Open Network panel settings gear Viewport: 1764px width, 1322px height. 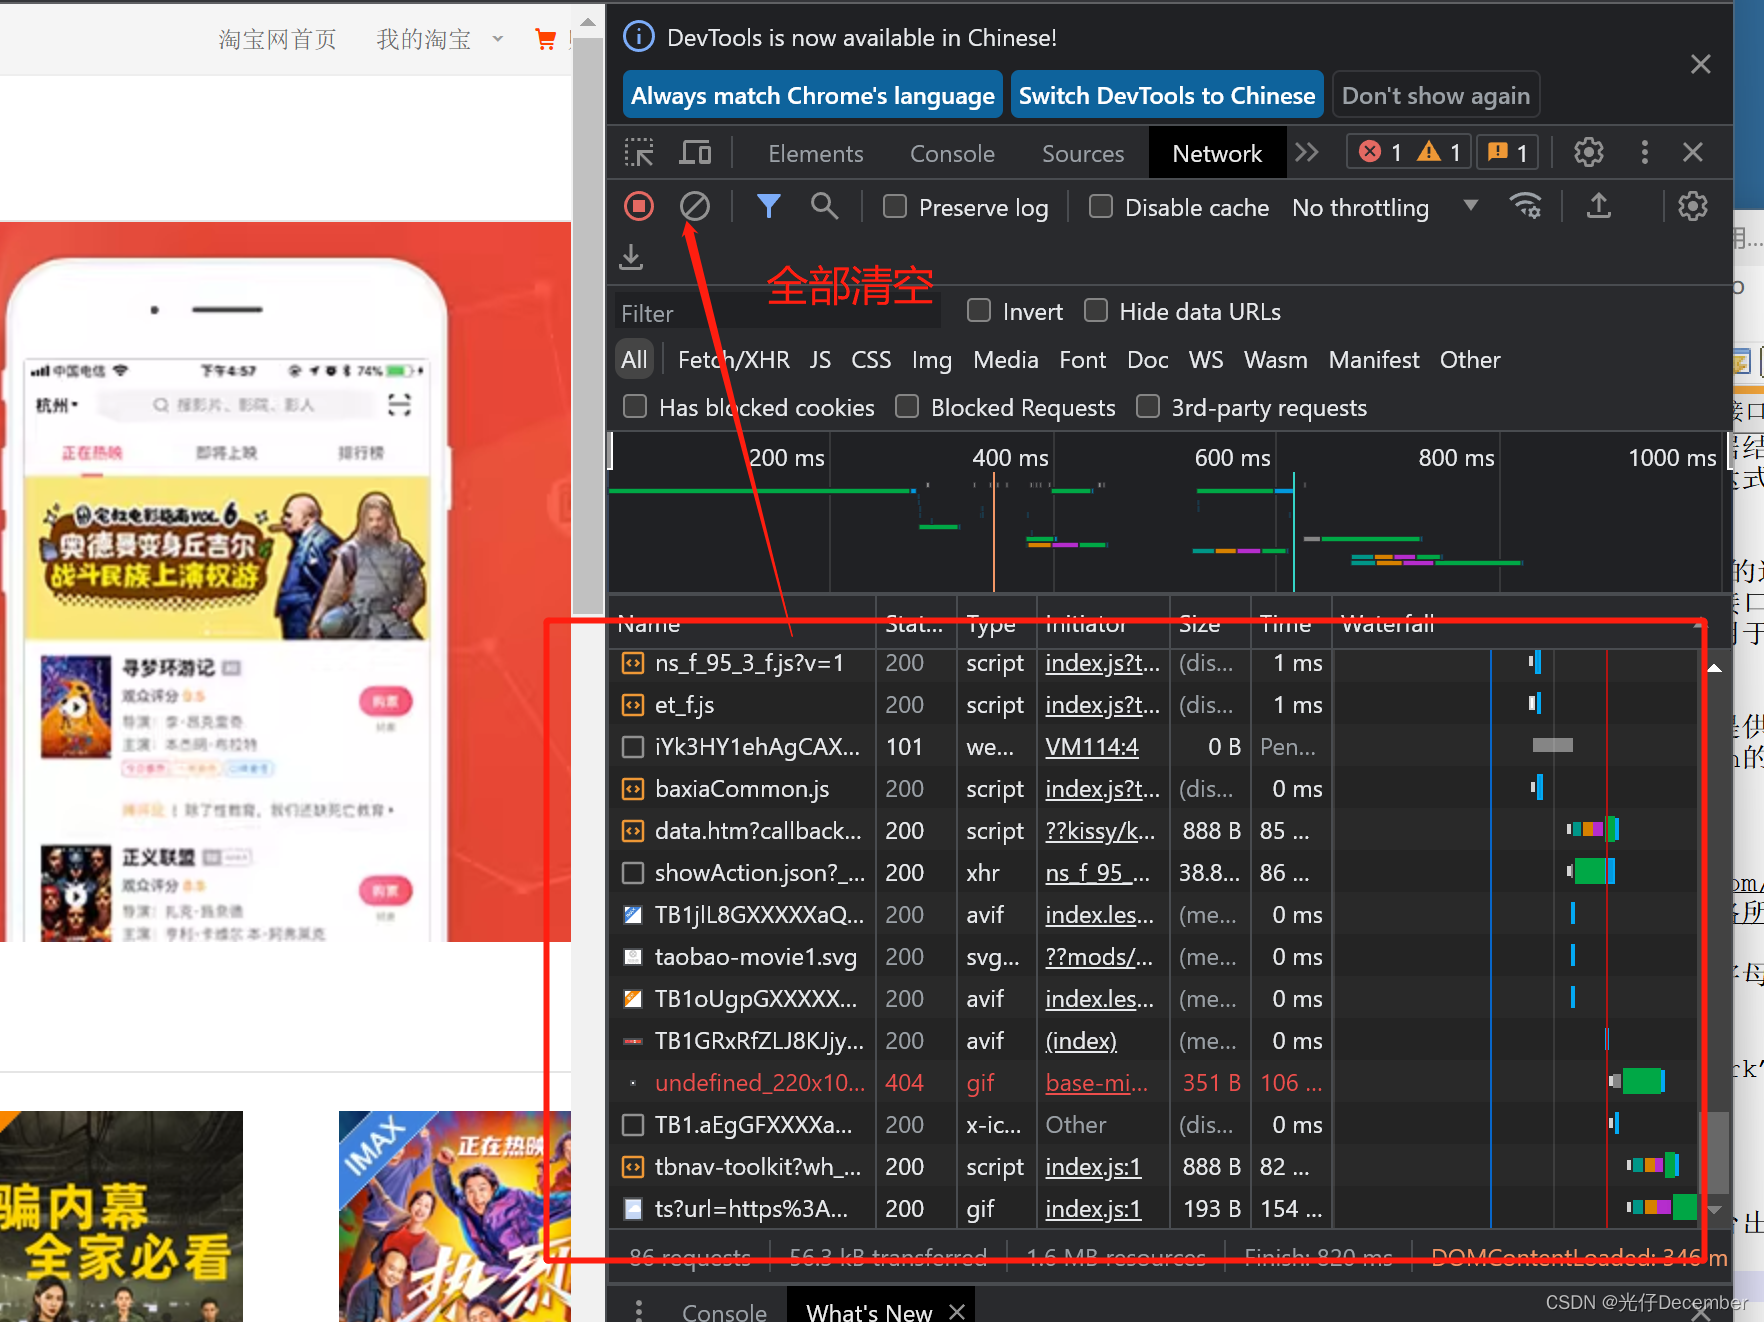(x=1692, y=206)
